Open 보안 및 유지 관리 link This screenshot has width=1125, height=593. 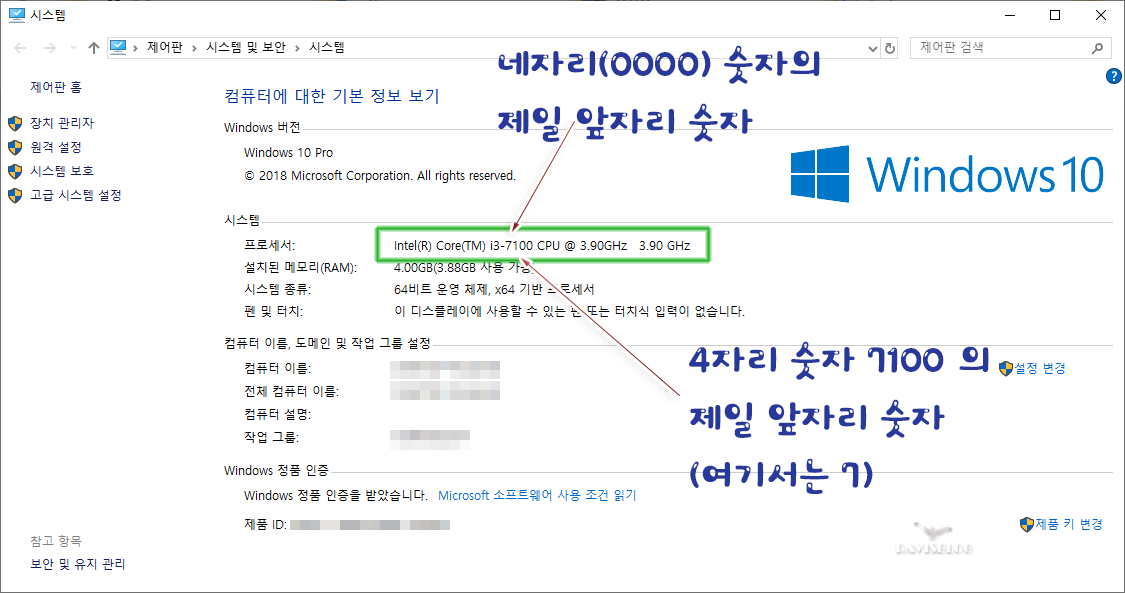point(77,564)
